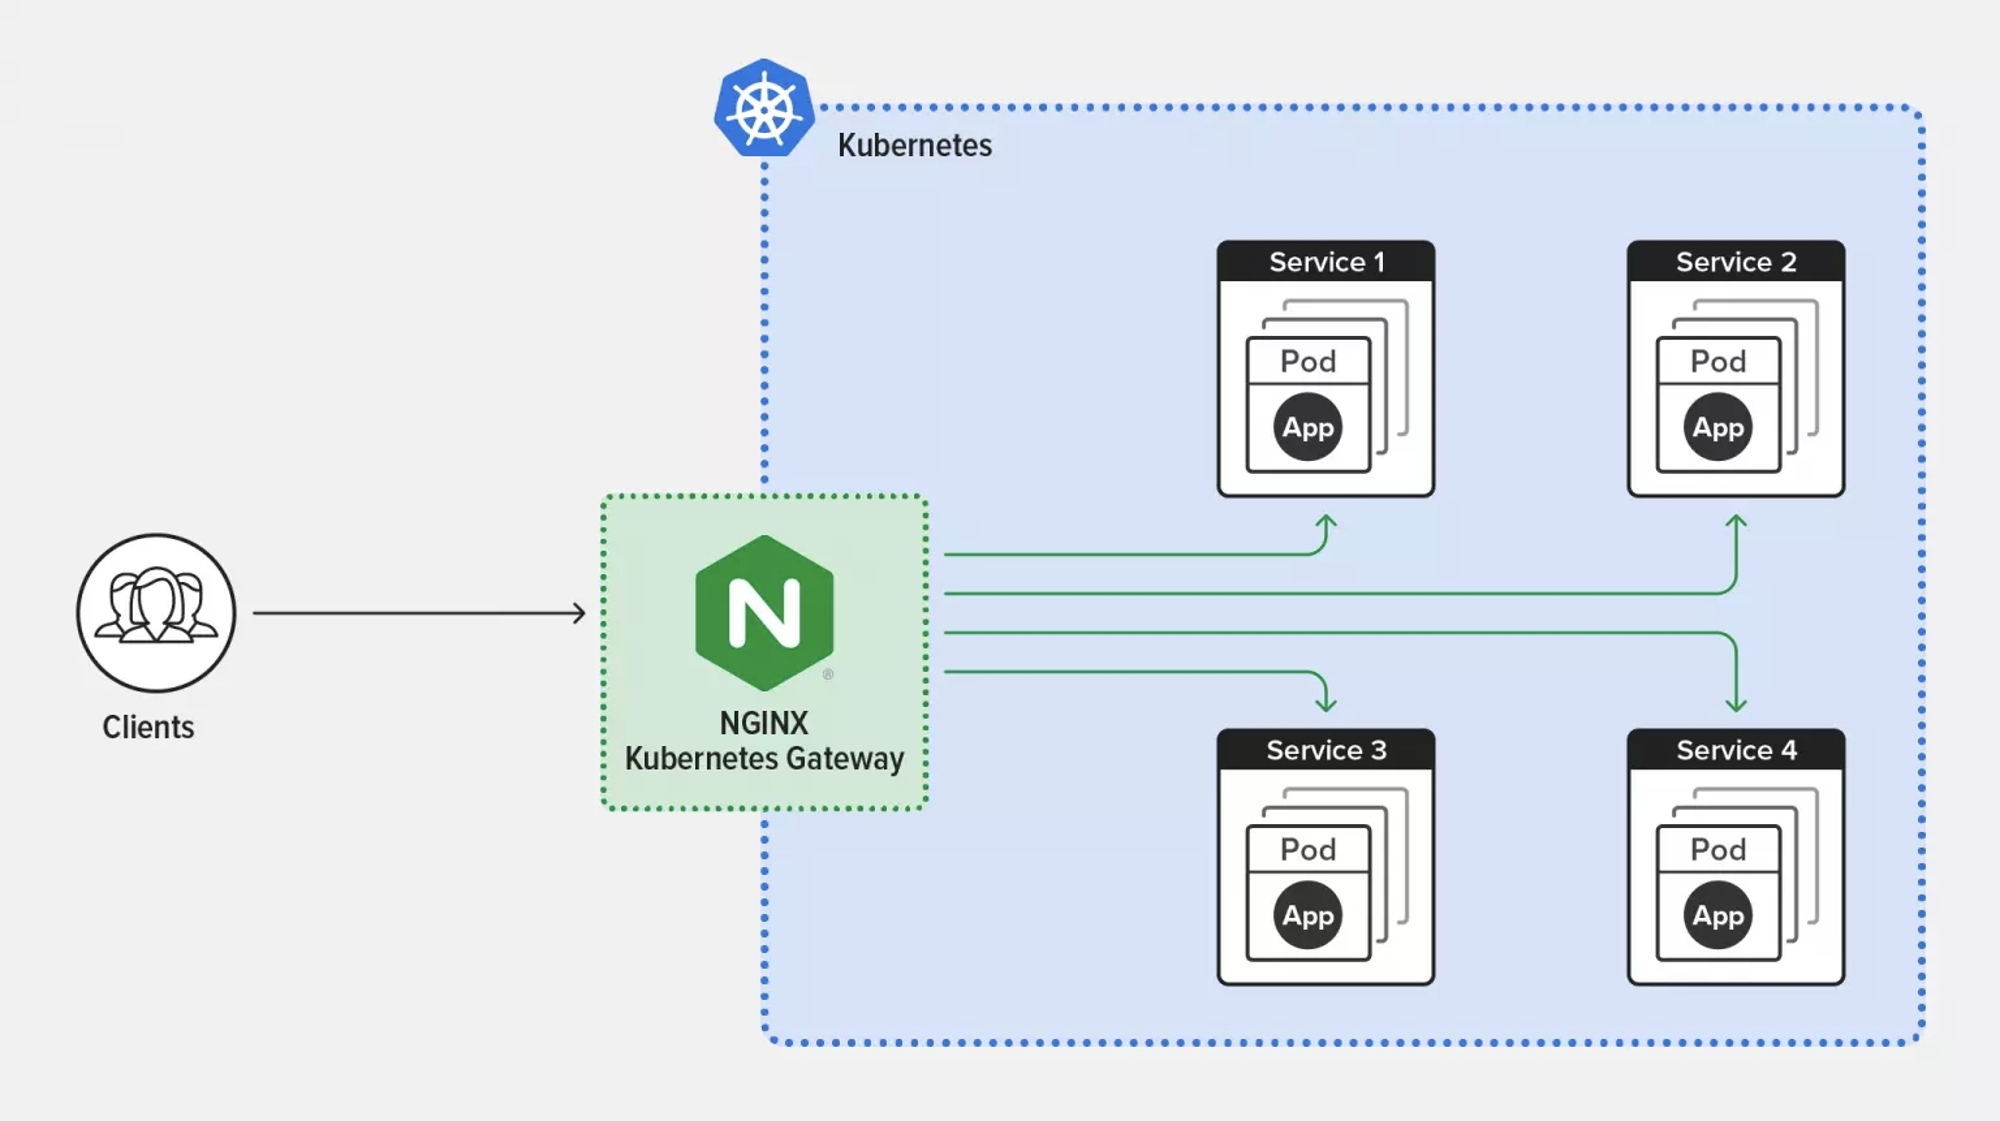
Task: Click the Pod label in Service 2
Action: coord(1718,361)
